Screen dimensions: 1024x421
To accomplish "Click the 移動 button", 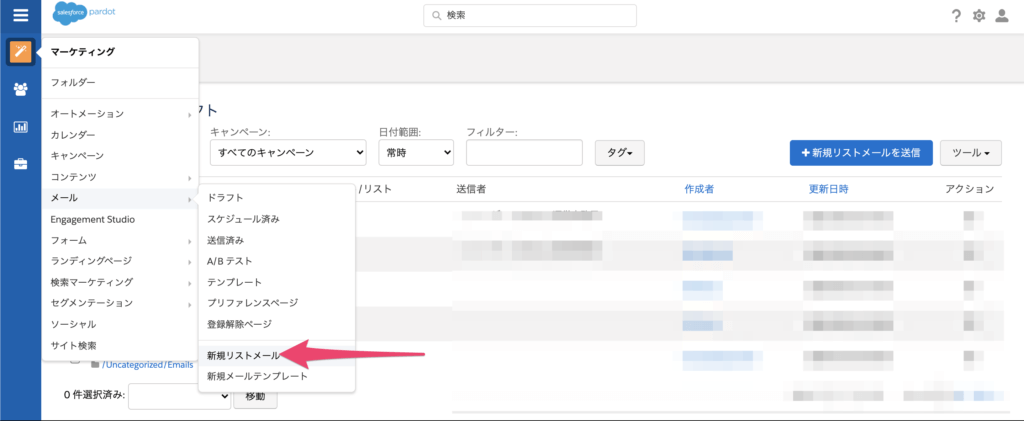I will [255, 396].
